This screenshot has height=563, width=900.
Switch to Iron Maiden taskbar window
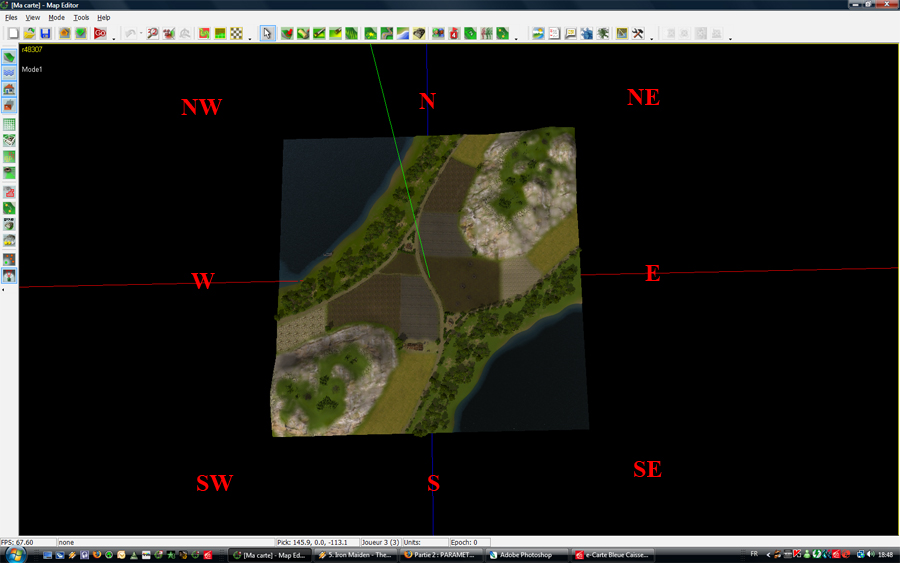[x=355, y=555]
